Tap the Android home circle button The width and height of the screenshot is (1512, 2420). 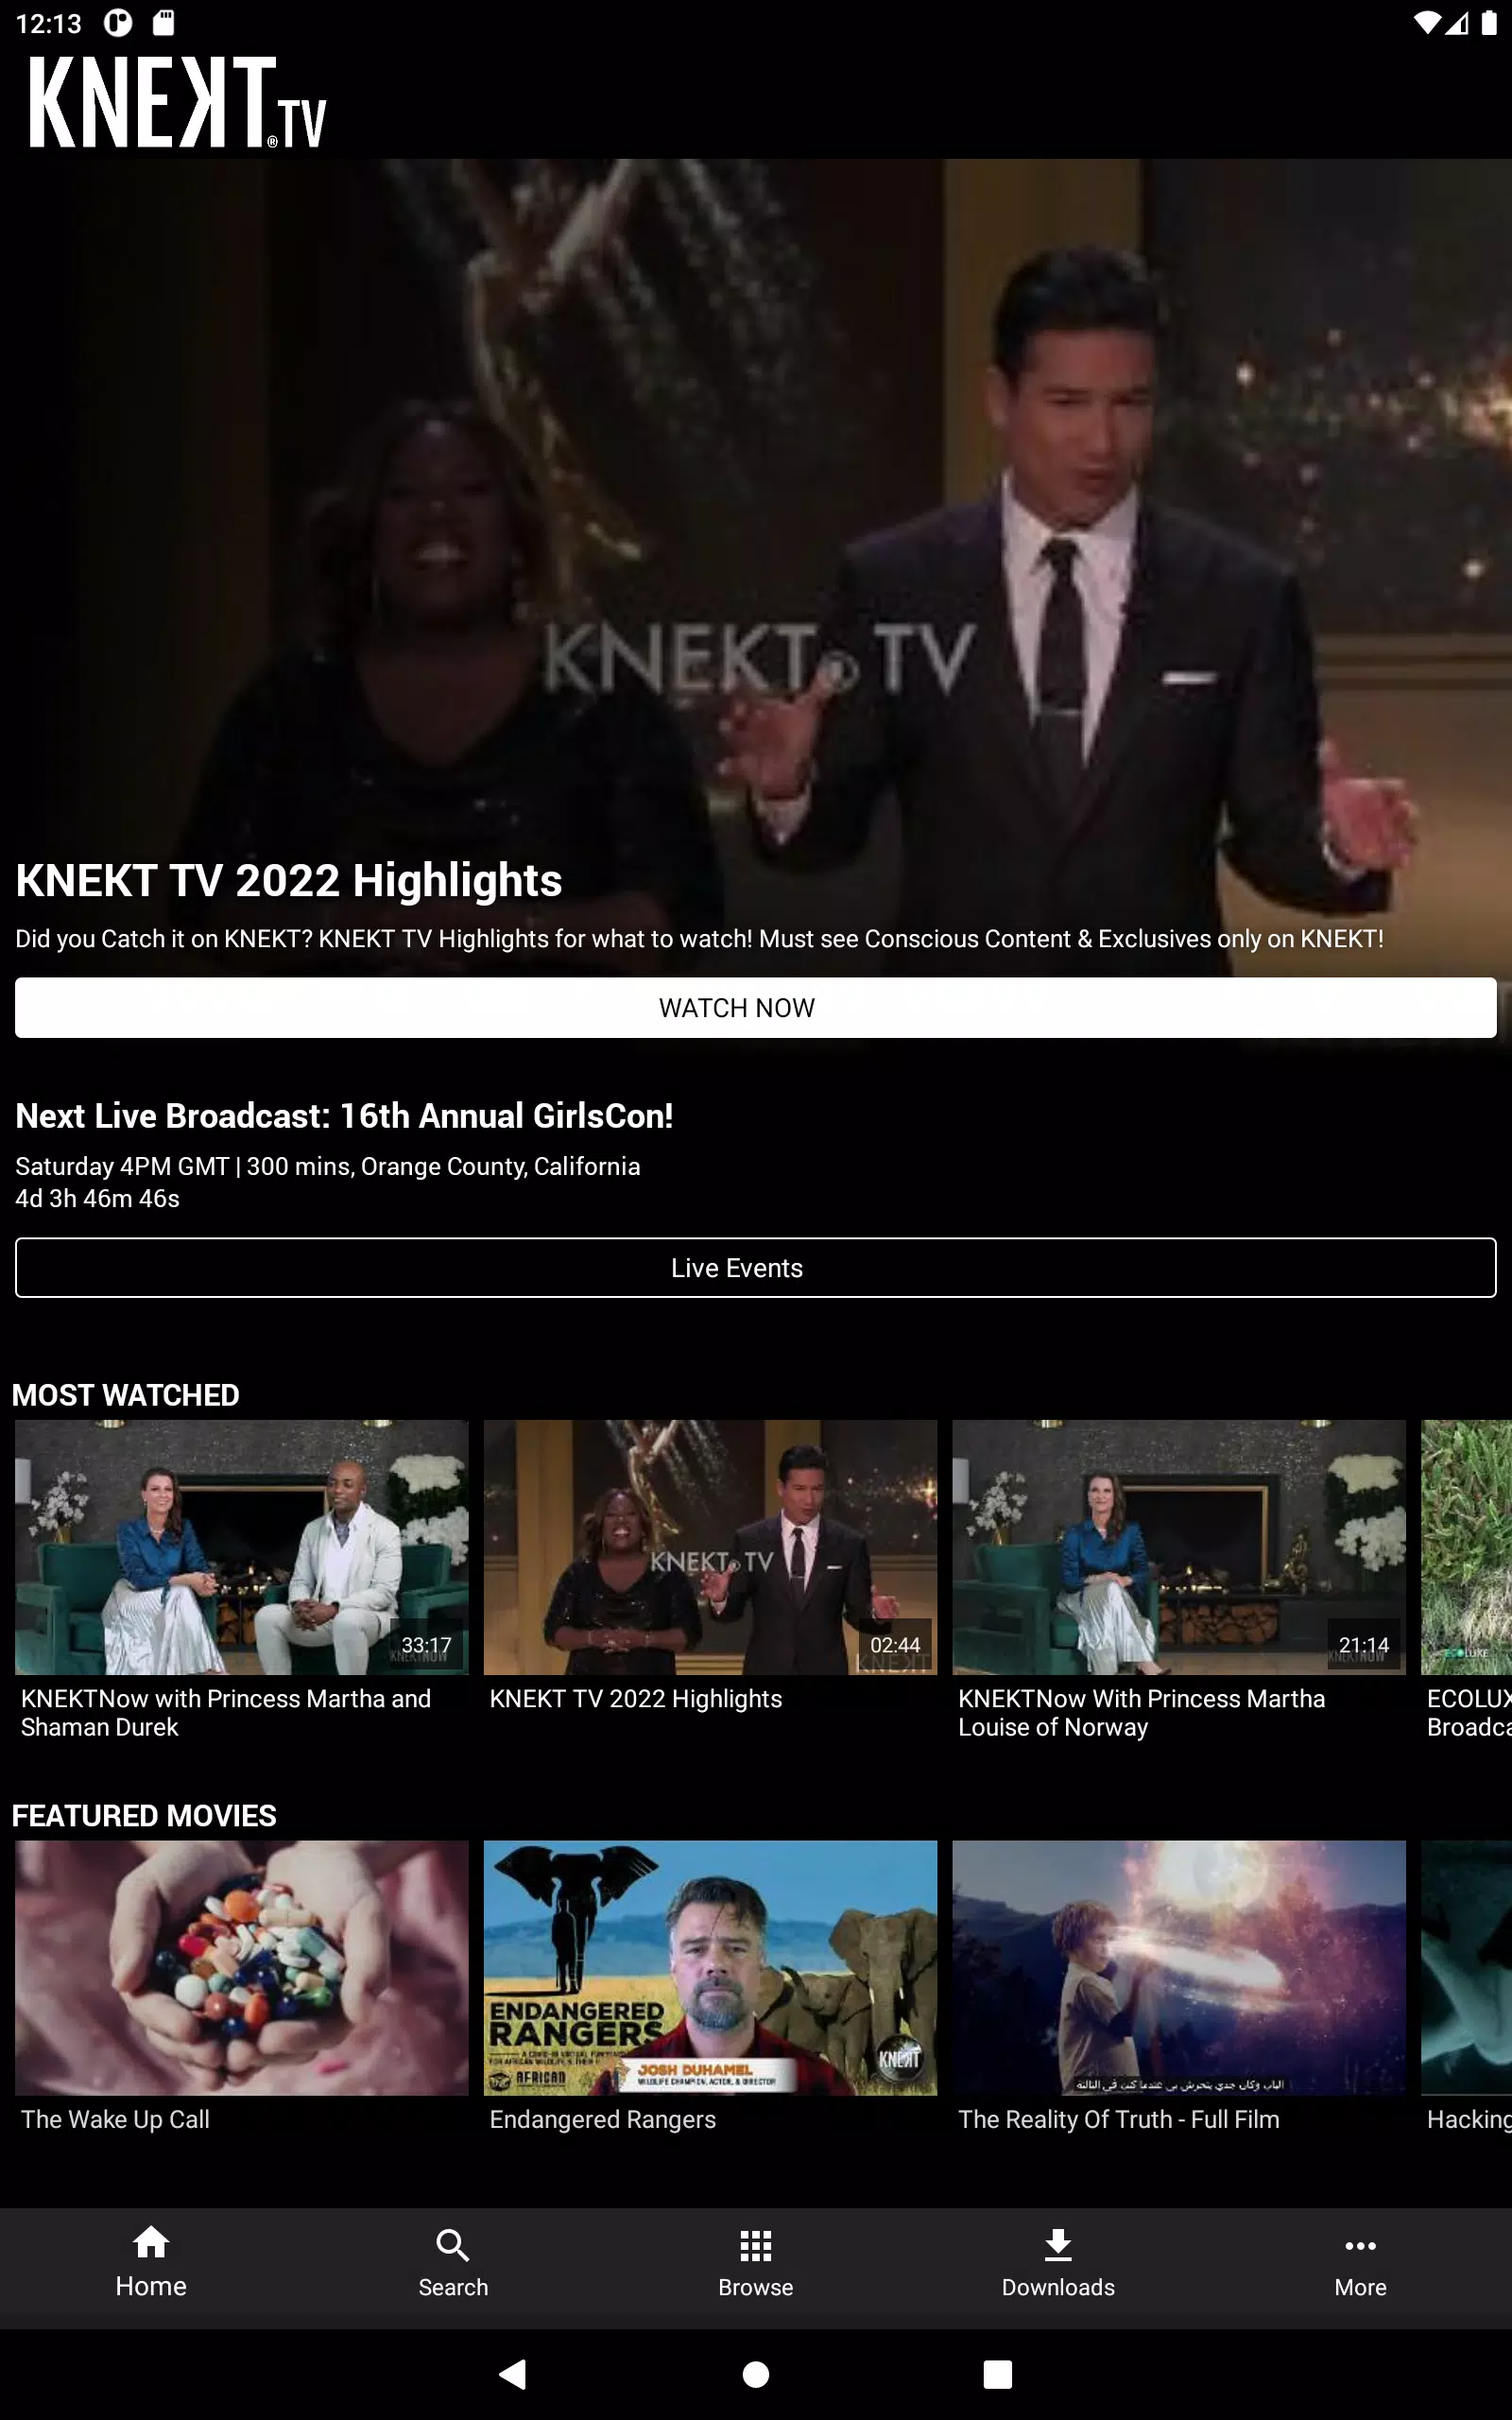[756, 2374]
